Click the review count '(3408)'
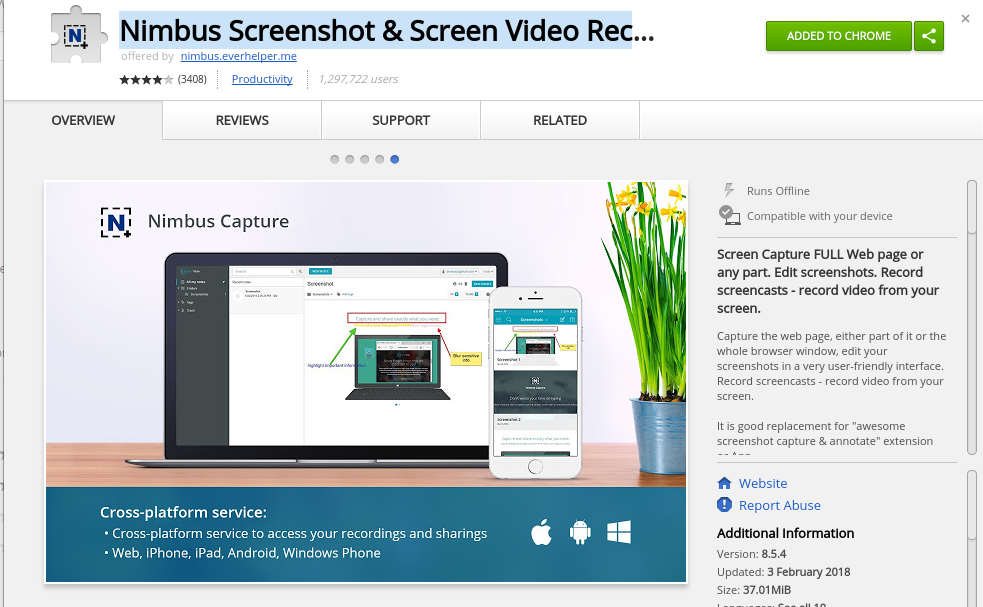Viewport: 983px width, 607px height. [x=192, y=80]
